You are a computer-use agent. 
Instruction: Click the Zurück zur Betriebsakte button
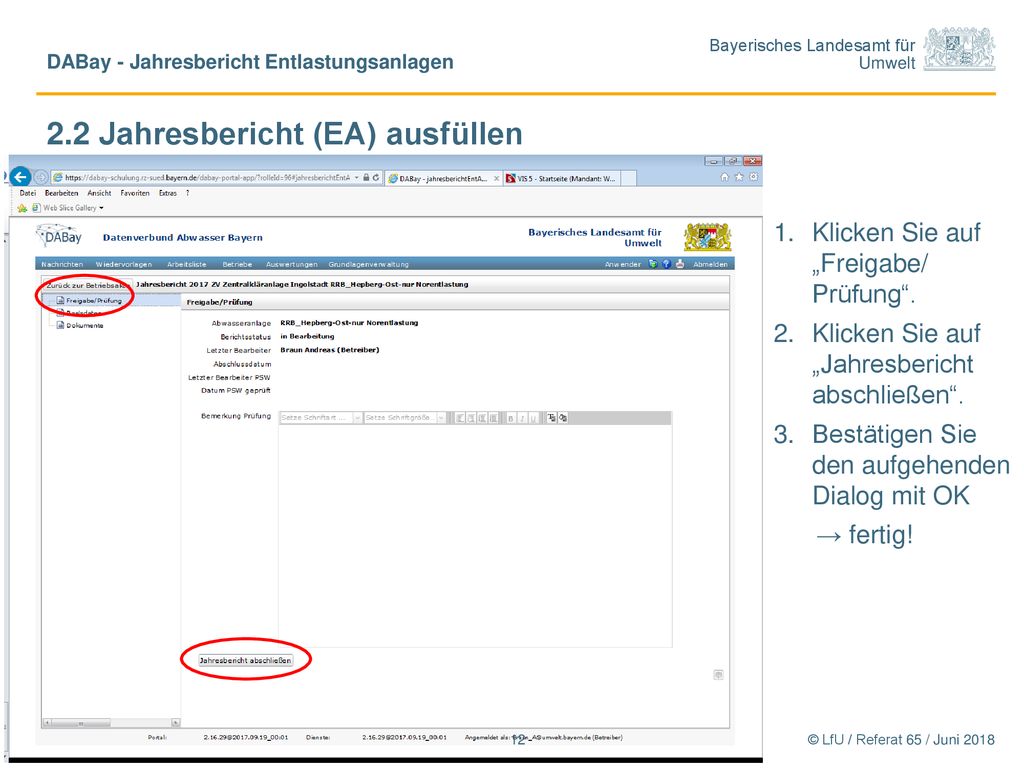pyautogui.click(x=86, y=285)
